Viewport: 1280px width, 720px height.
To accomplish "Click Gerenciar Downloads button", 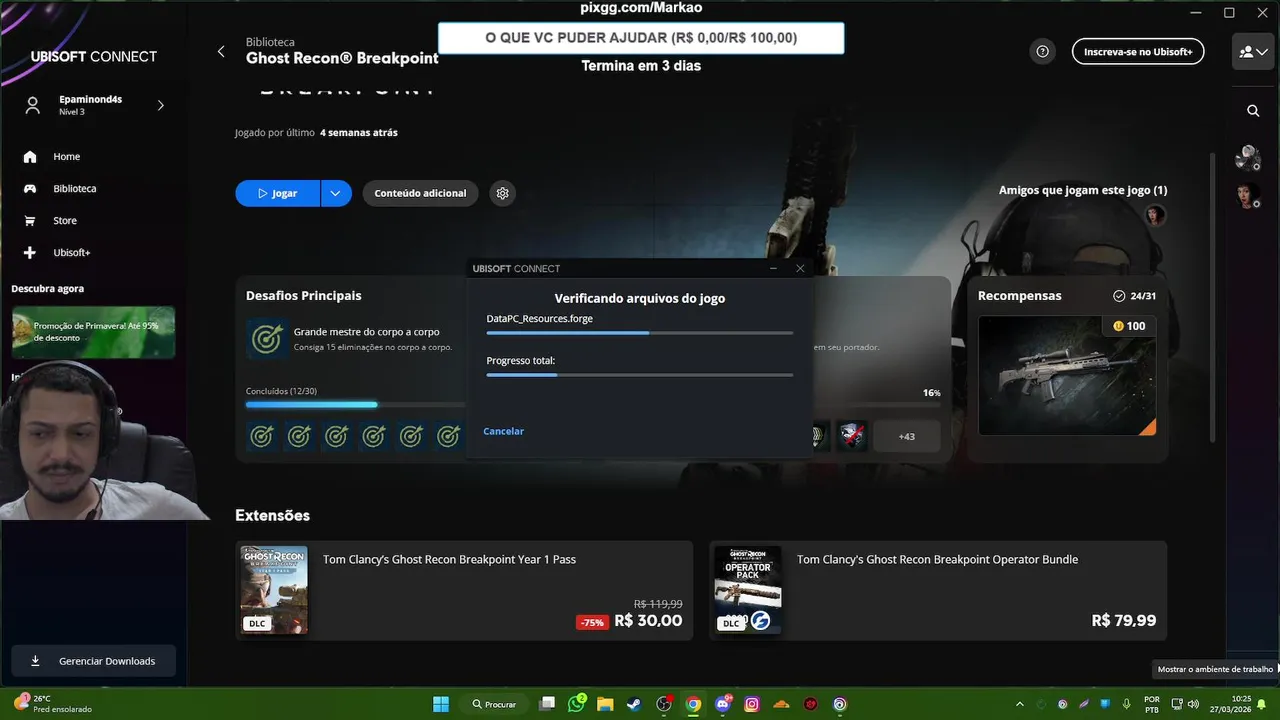I will [x=93, y=661].
